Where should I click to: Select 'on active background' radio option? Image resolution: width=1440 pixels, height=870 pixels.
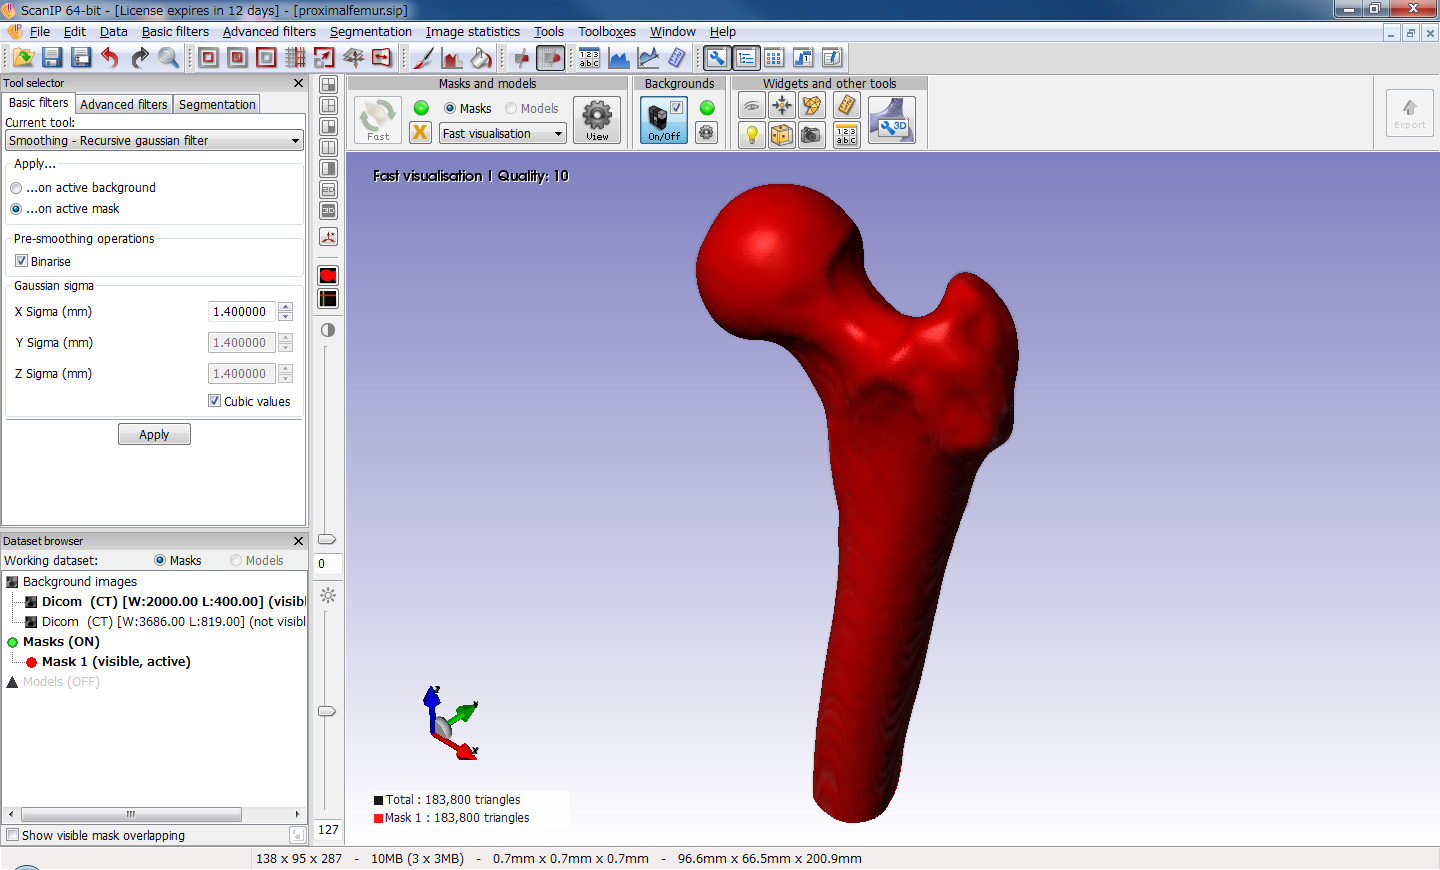pyautogui.click(x=16, y=188)
